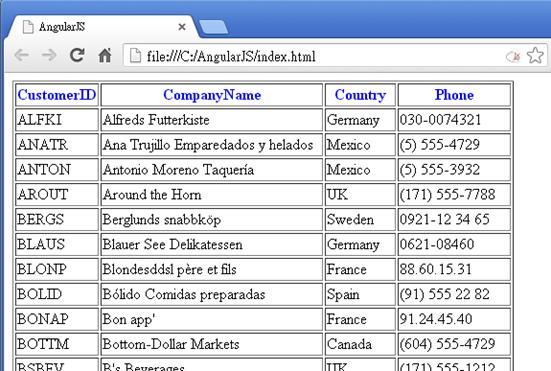Screen dimensions: 551x371
Task: Click the Bon app' company cell
Action: click(212, 319)
